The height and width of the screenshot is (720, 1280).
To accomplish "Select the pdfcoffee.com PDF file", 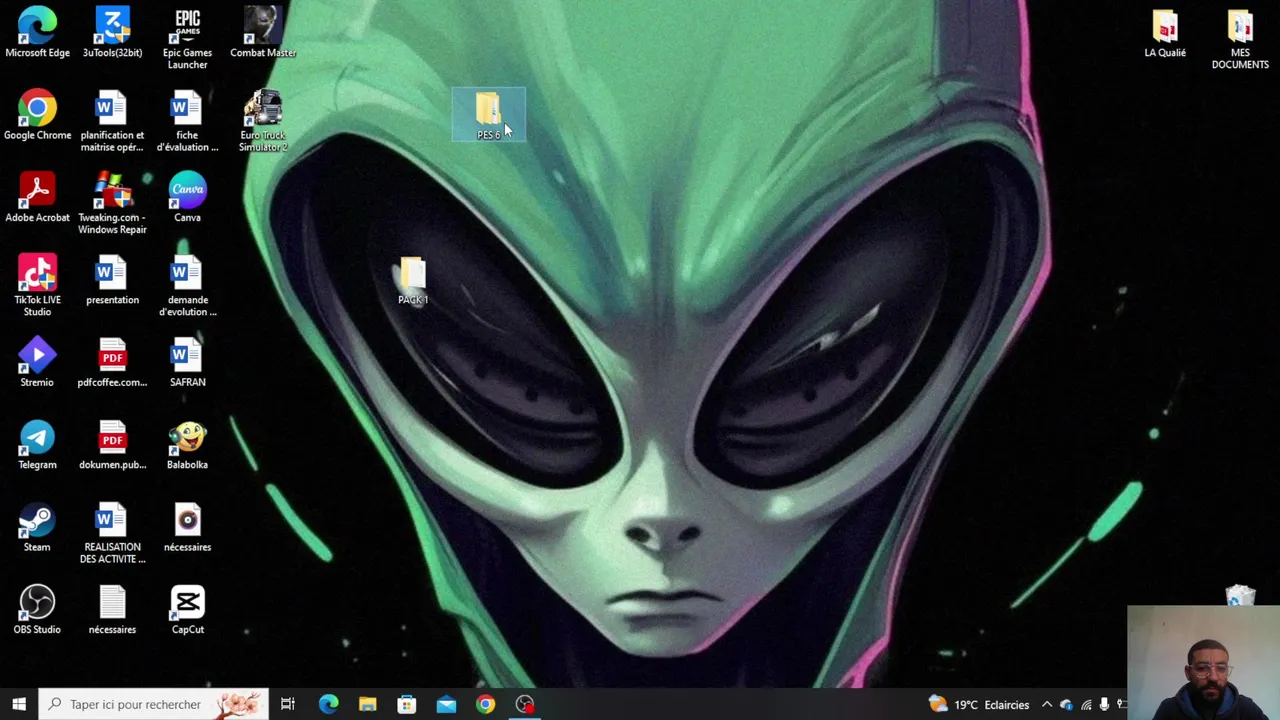I will click(112, 362).
